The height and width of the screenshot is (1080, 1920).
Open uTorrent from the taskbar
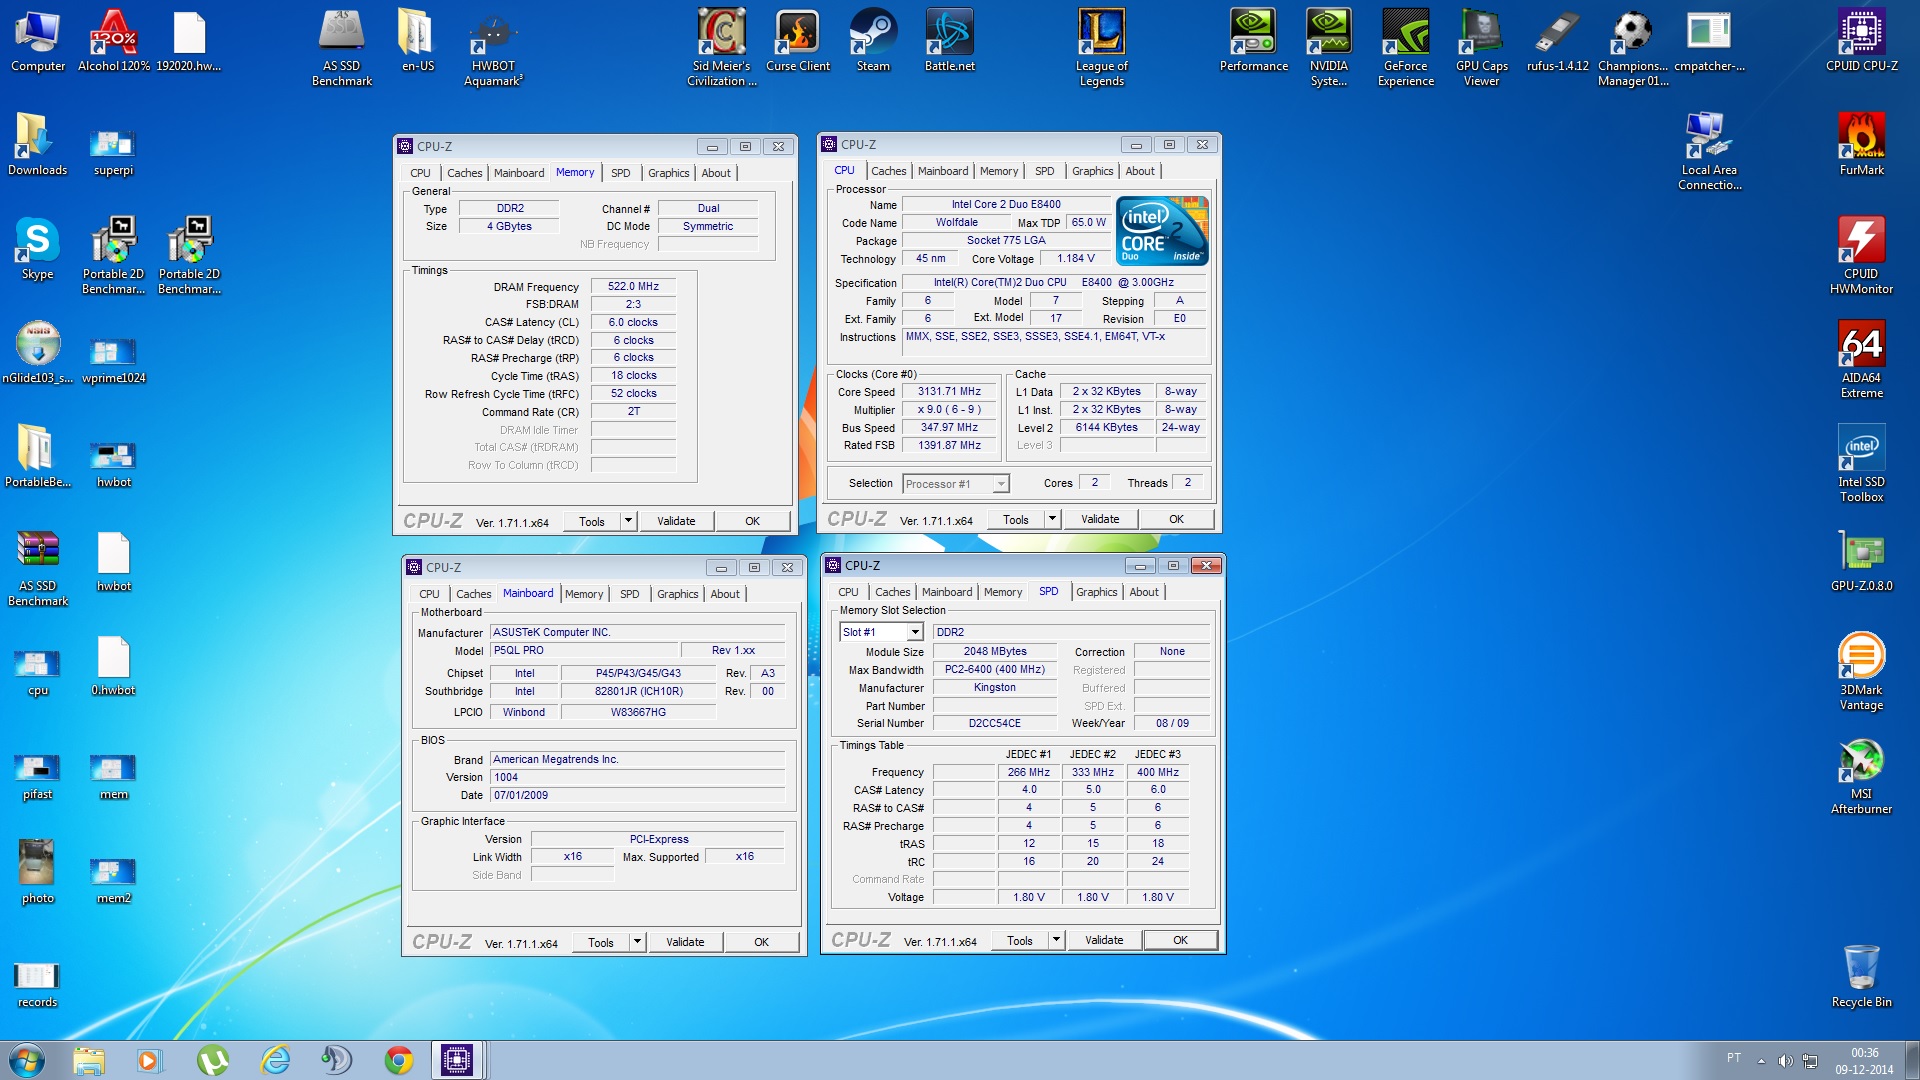point(213,1060)
